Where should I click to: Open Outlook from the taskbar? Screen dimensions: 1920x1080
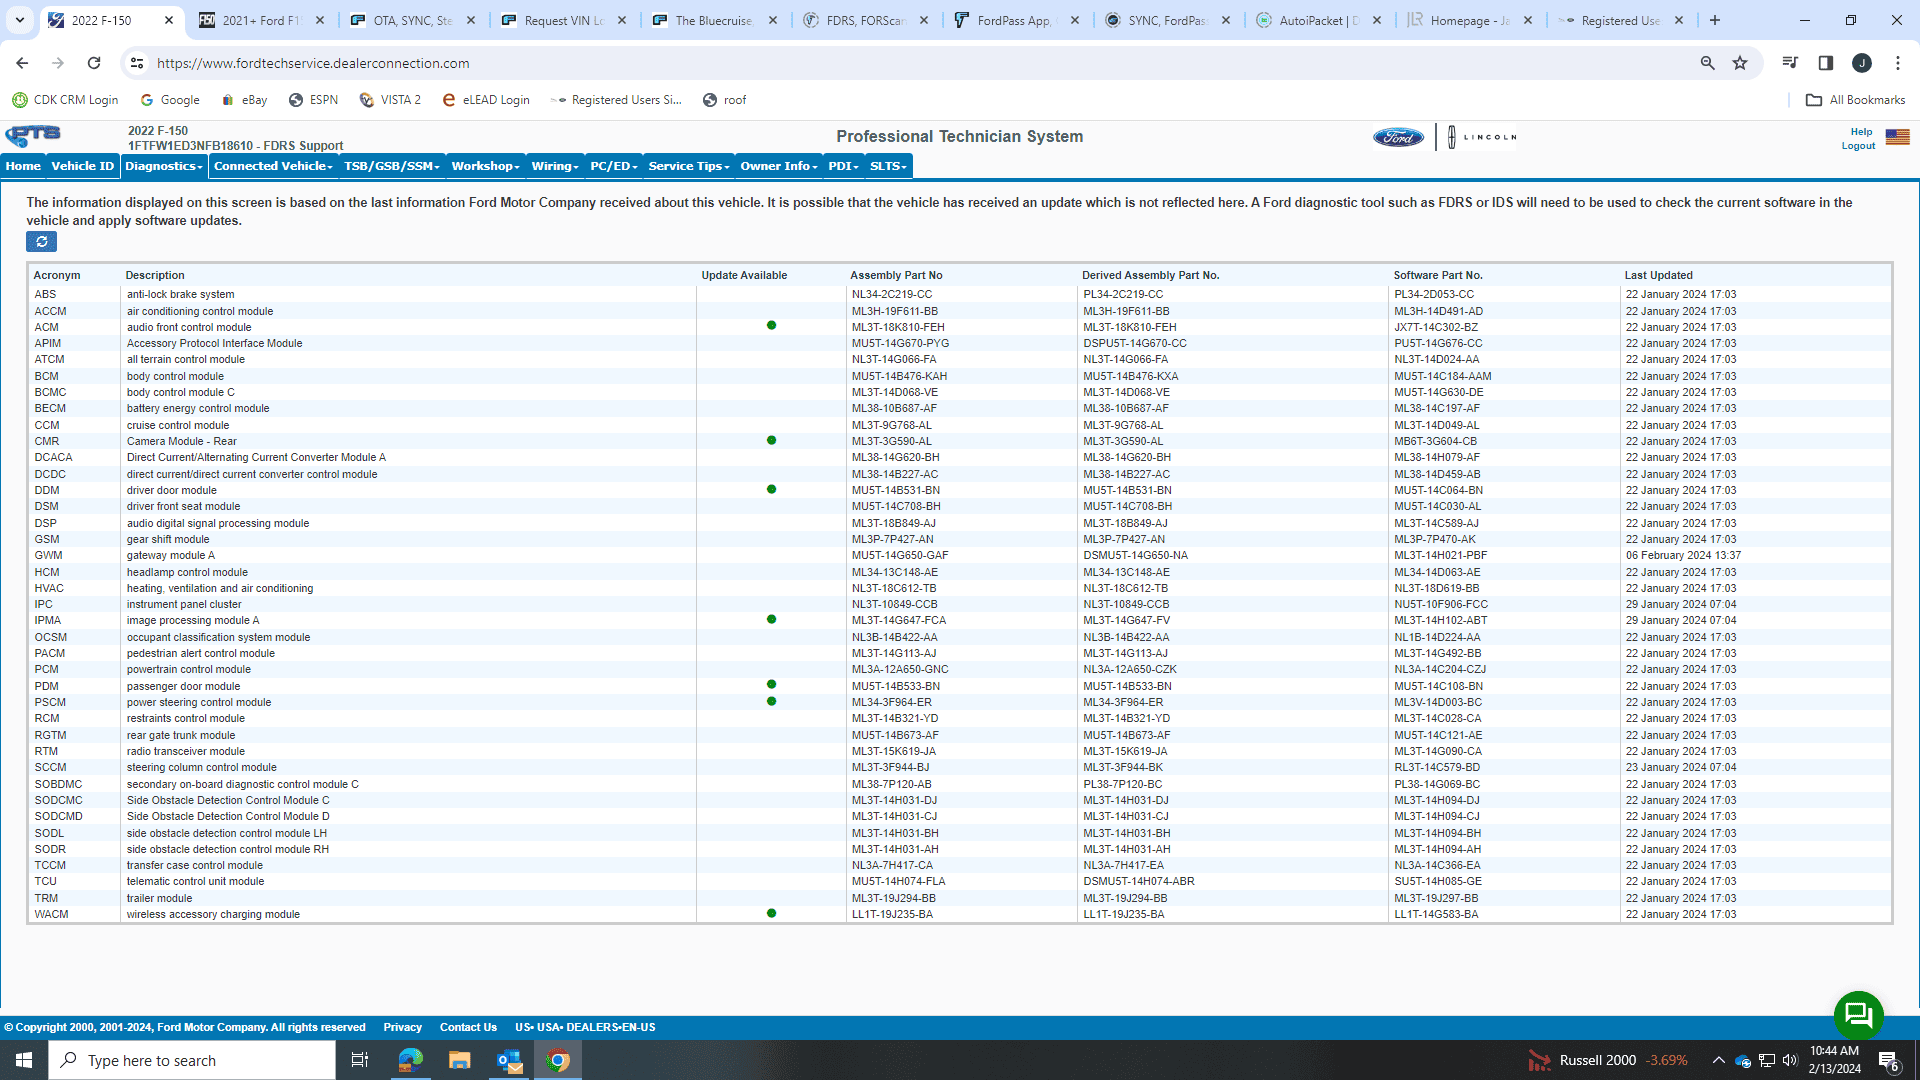point(508,1059)
